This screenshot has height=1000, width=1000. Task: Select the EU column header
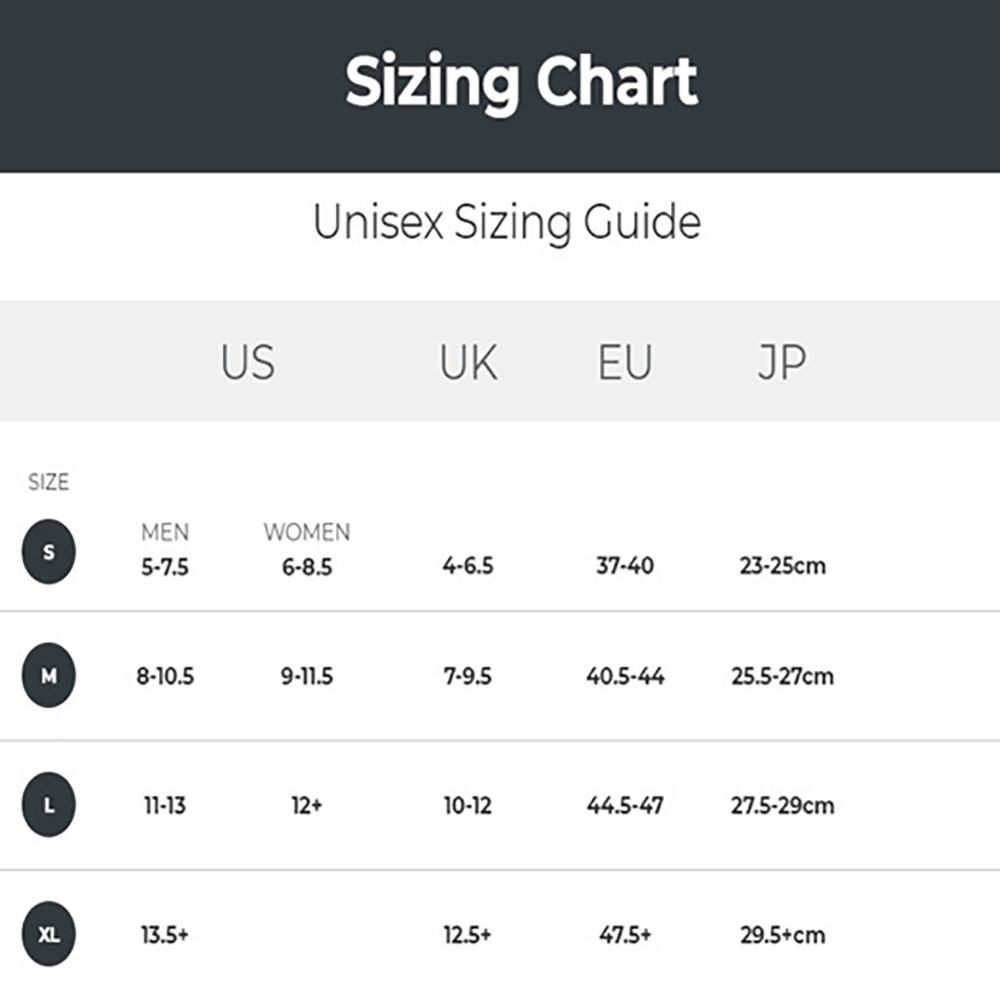pos(625,362)
